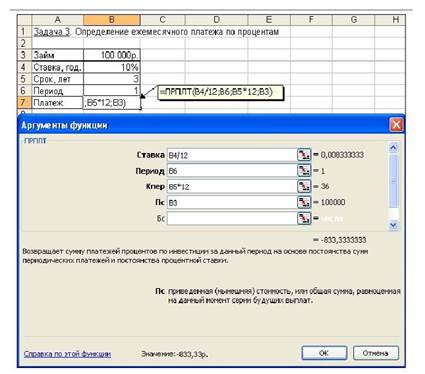Click the "= 36" Кпер result value
425x374 pixels.
point(321,186)
